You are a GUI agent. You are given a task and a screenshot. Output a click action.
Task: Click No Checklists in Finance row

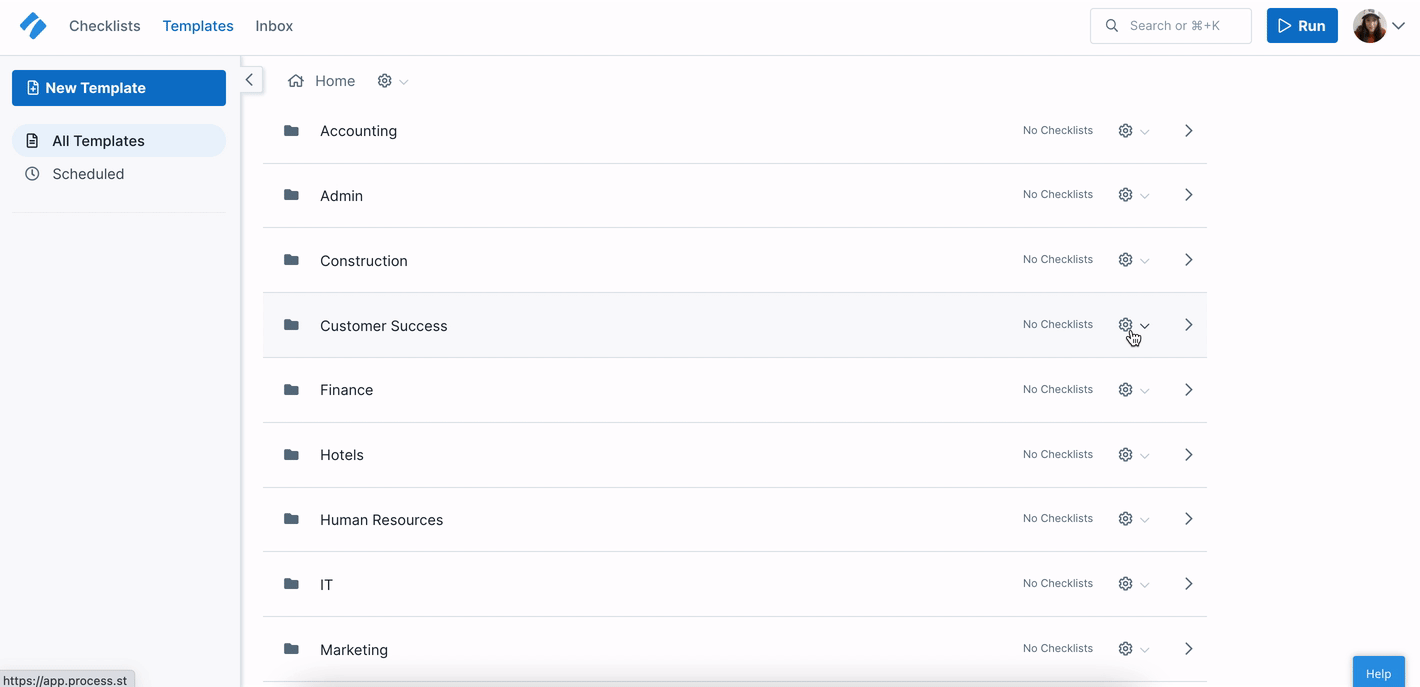(1058, 389)
